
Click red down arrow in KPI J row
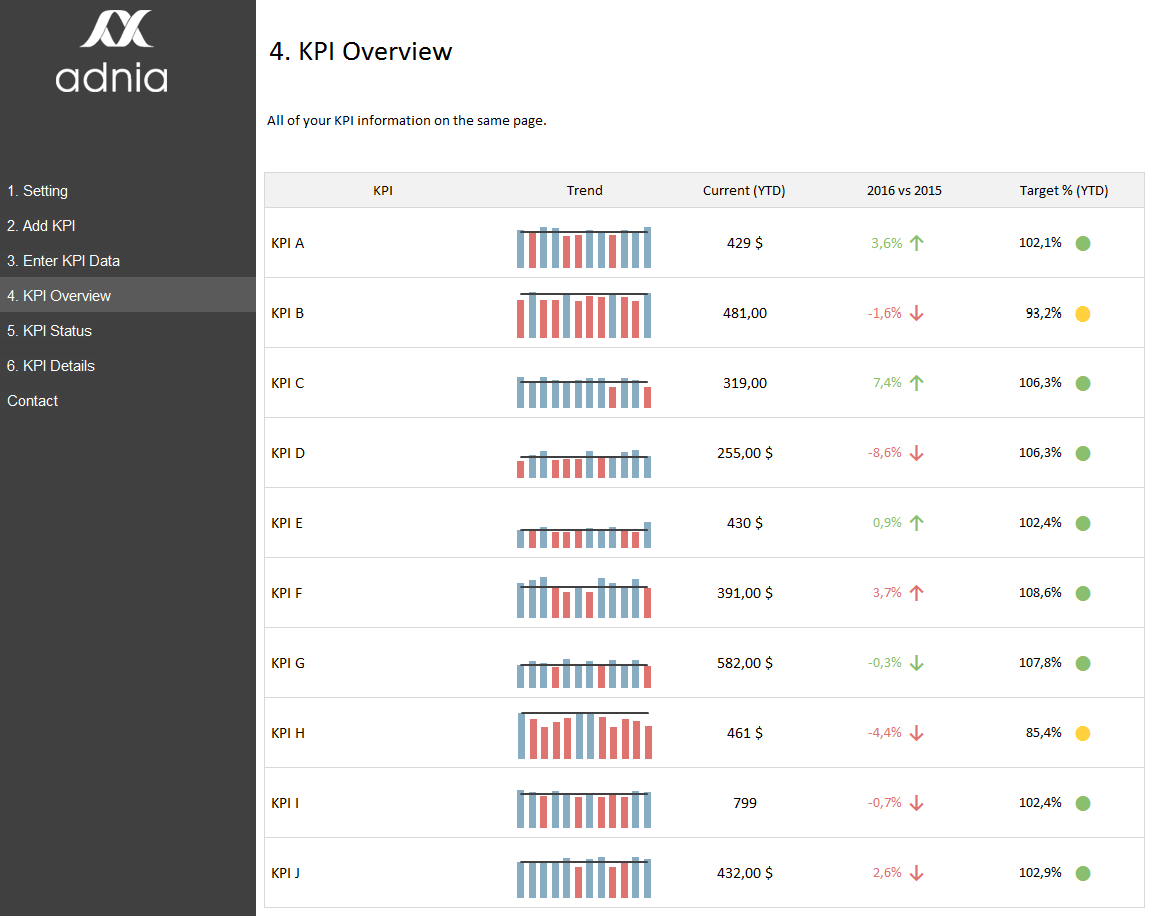point(917,873)
